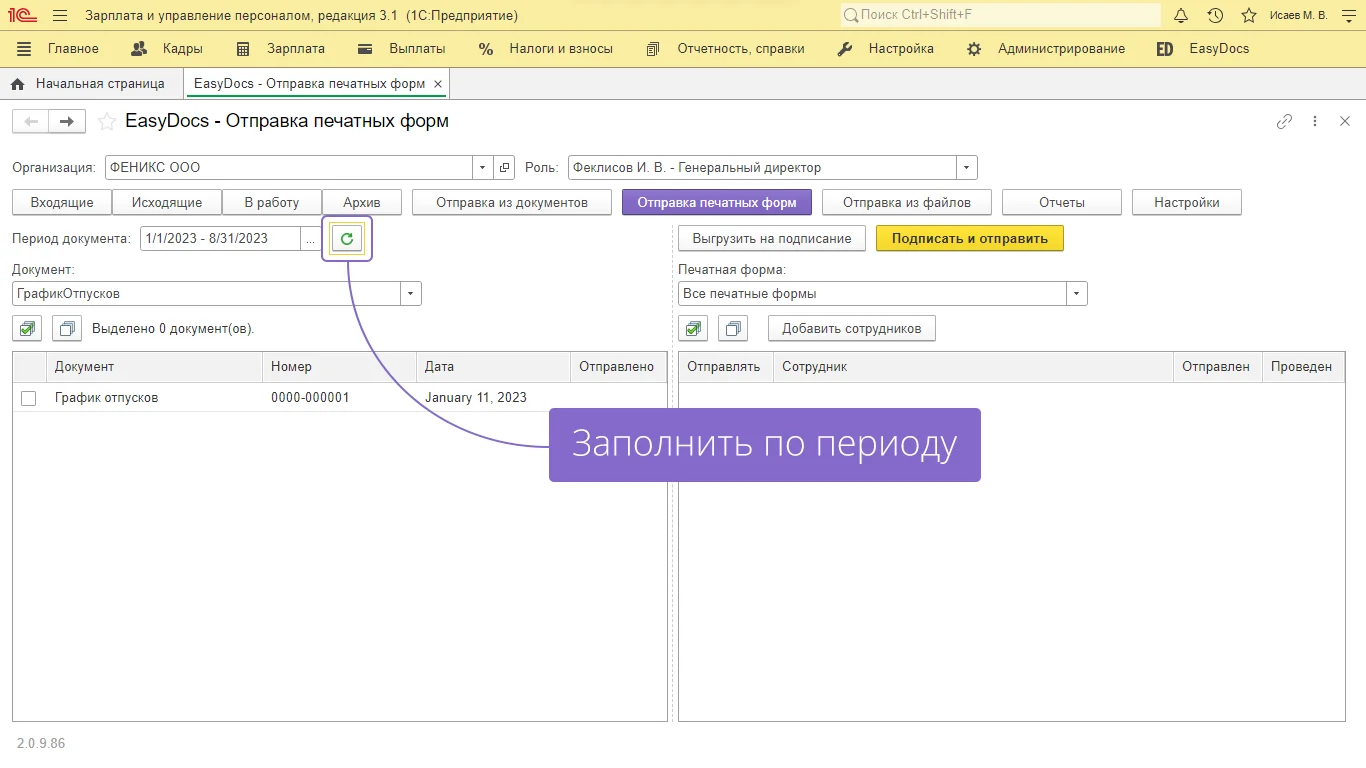Open the Печатная форма dropdown
1366x768 pixels.
point(1076,294)
